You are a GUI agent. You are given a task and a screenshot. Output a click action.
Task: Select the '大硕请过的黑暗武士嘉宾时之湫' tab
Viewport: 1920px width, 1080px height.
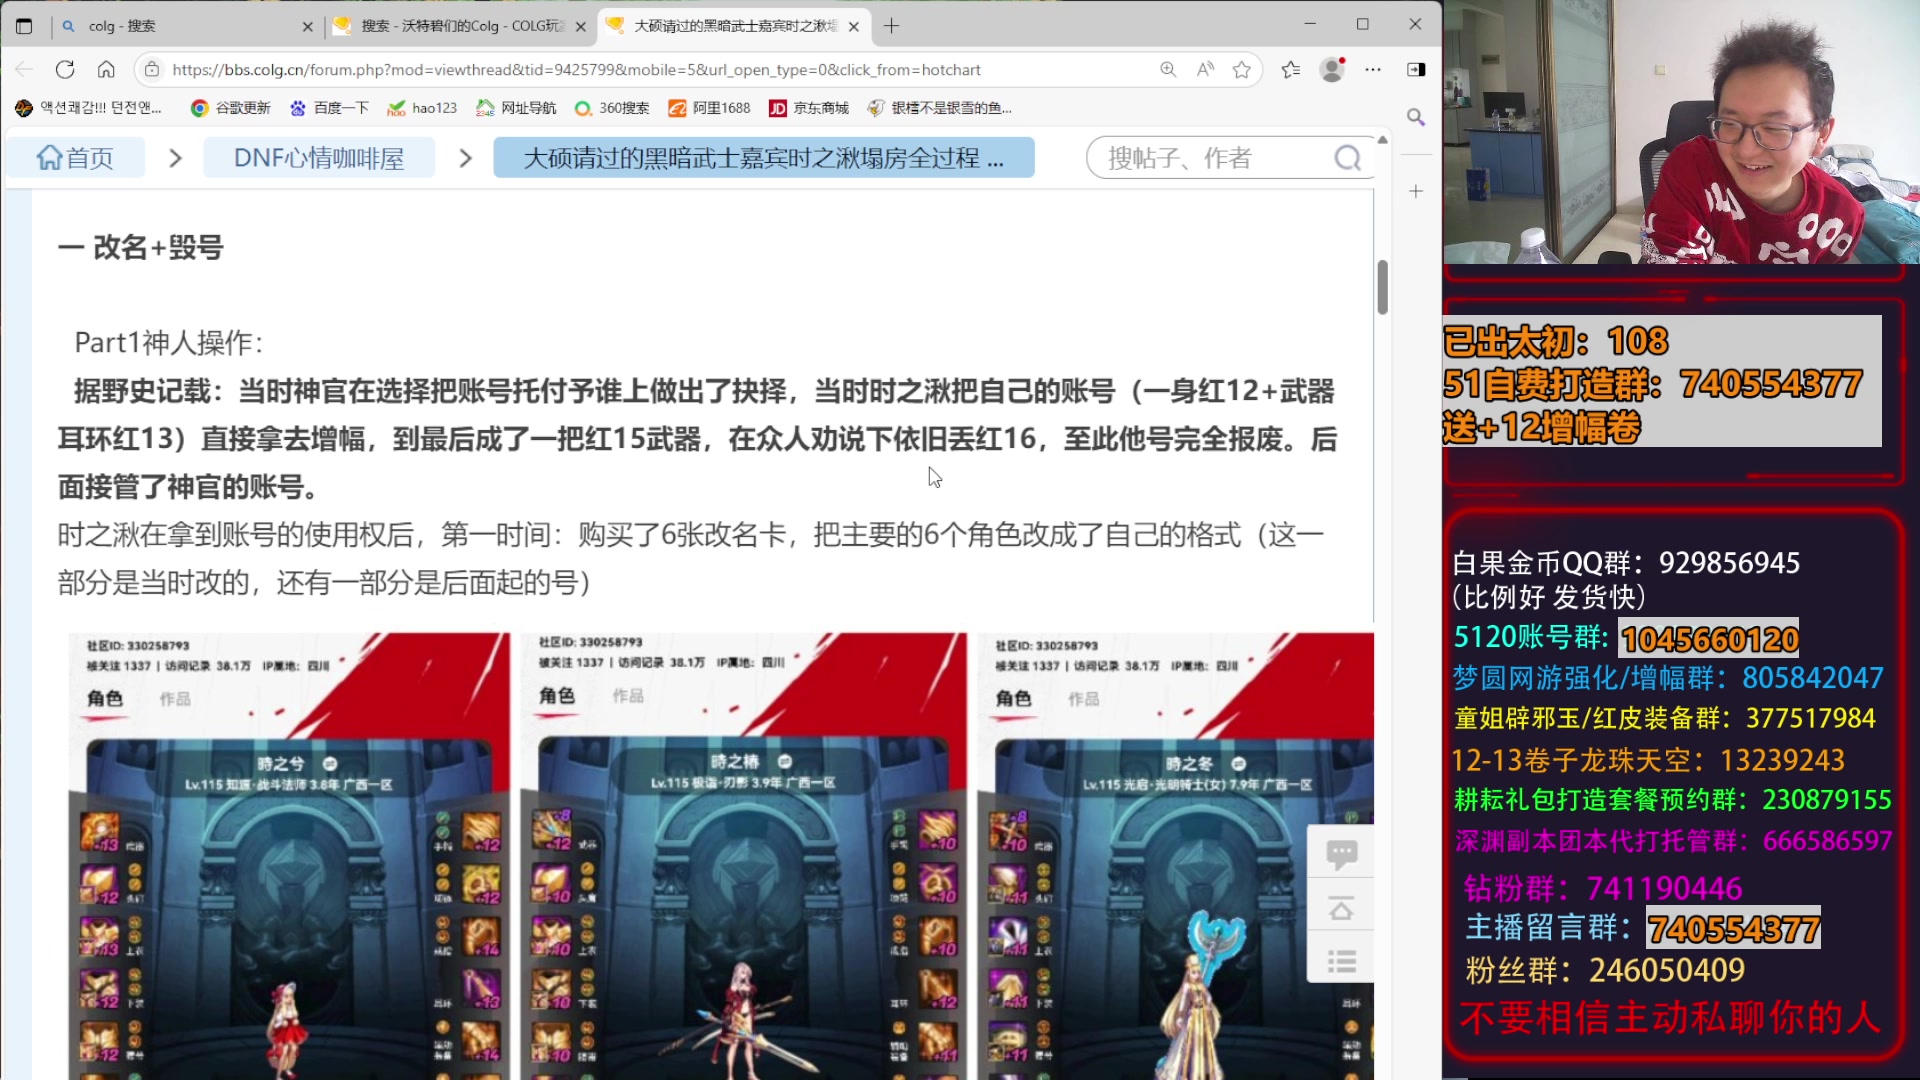[x=734, y=26]
